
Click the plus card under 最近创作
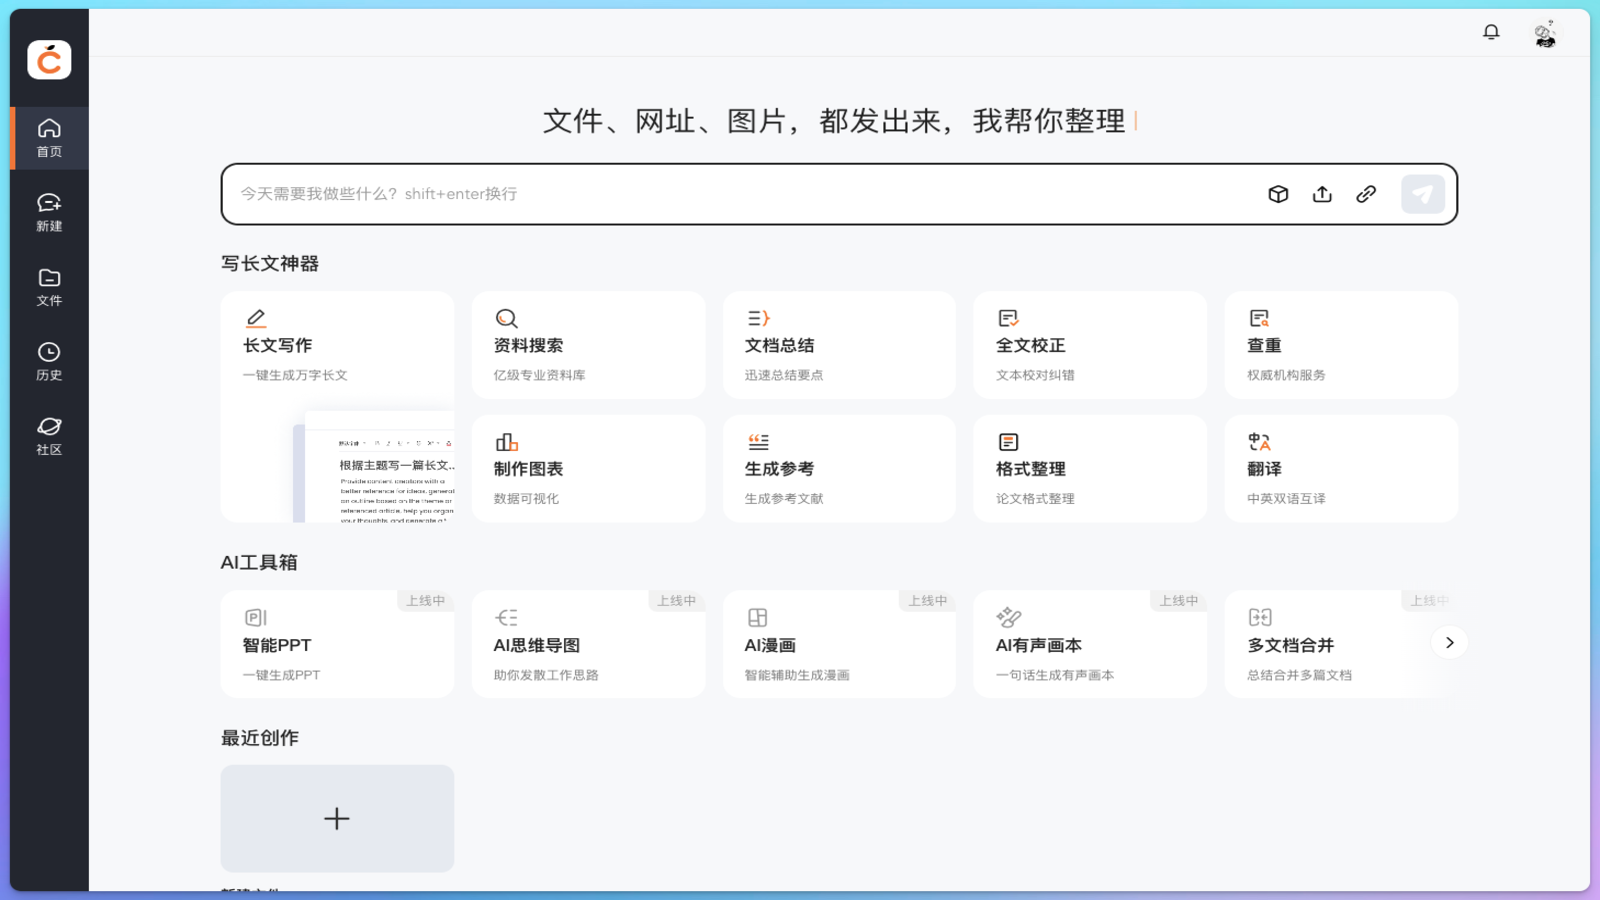[337, 818]
